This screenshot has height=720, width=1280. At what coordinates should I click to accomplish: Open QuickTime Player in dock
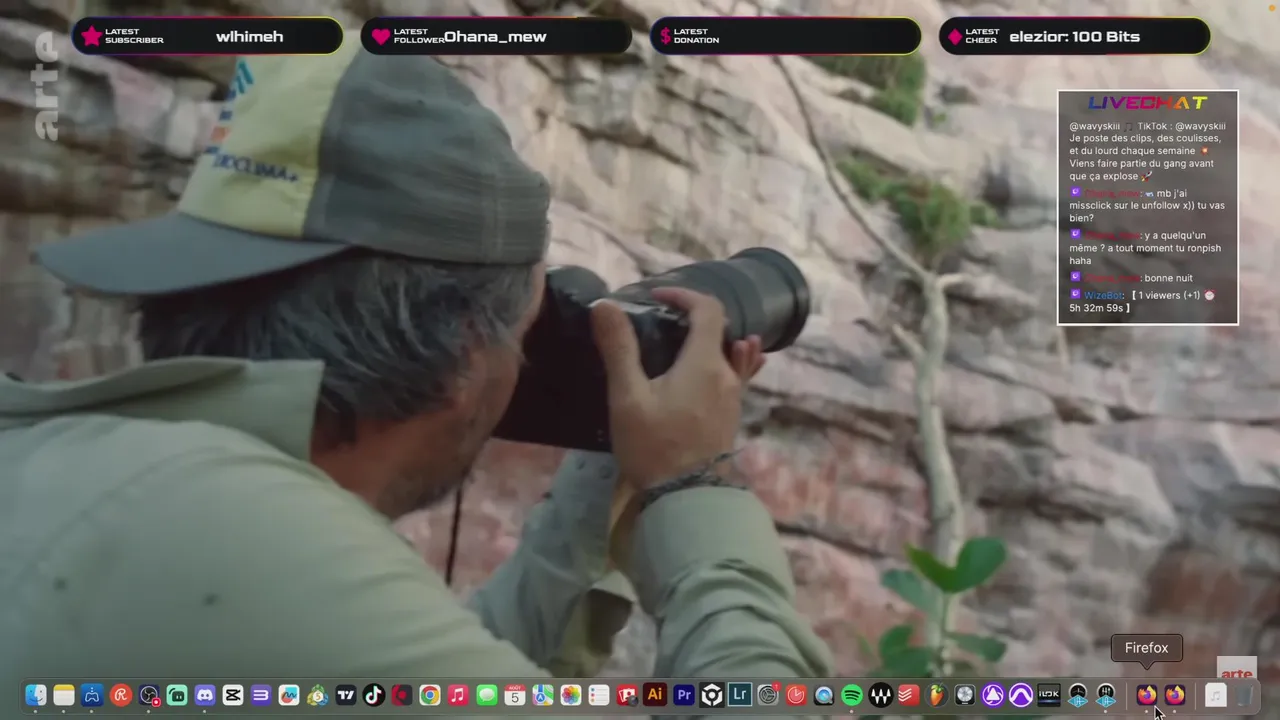[x=824, y=695]
